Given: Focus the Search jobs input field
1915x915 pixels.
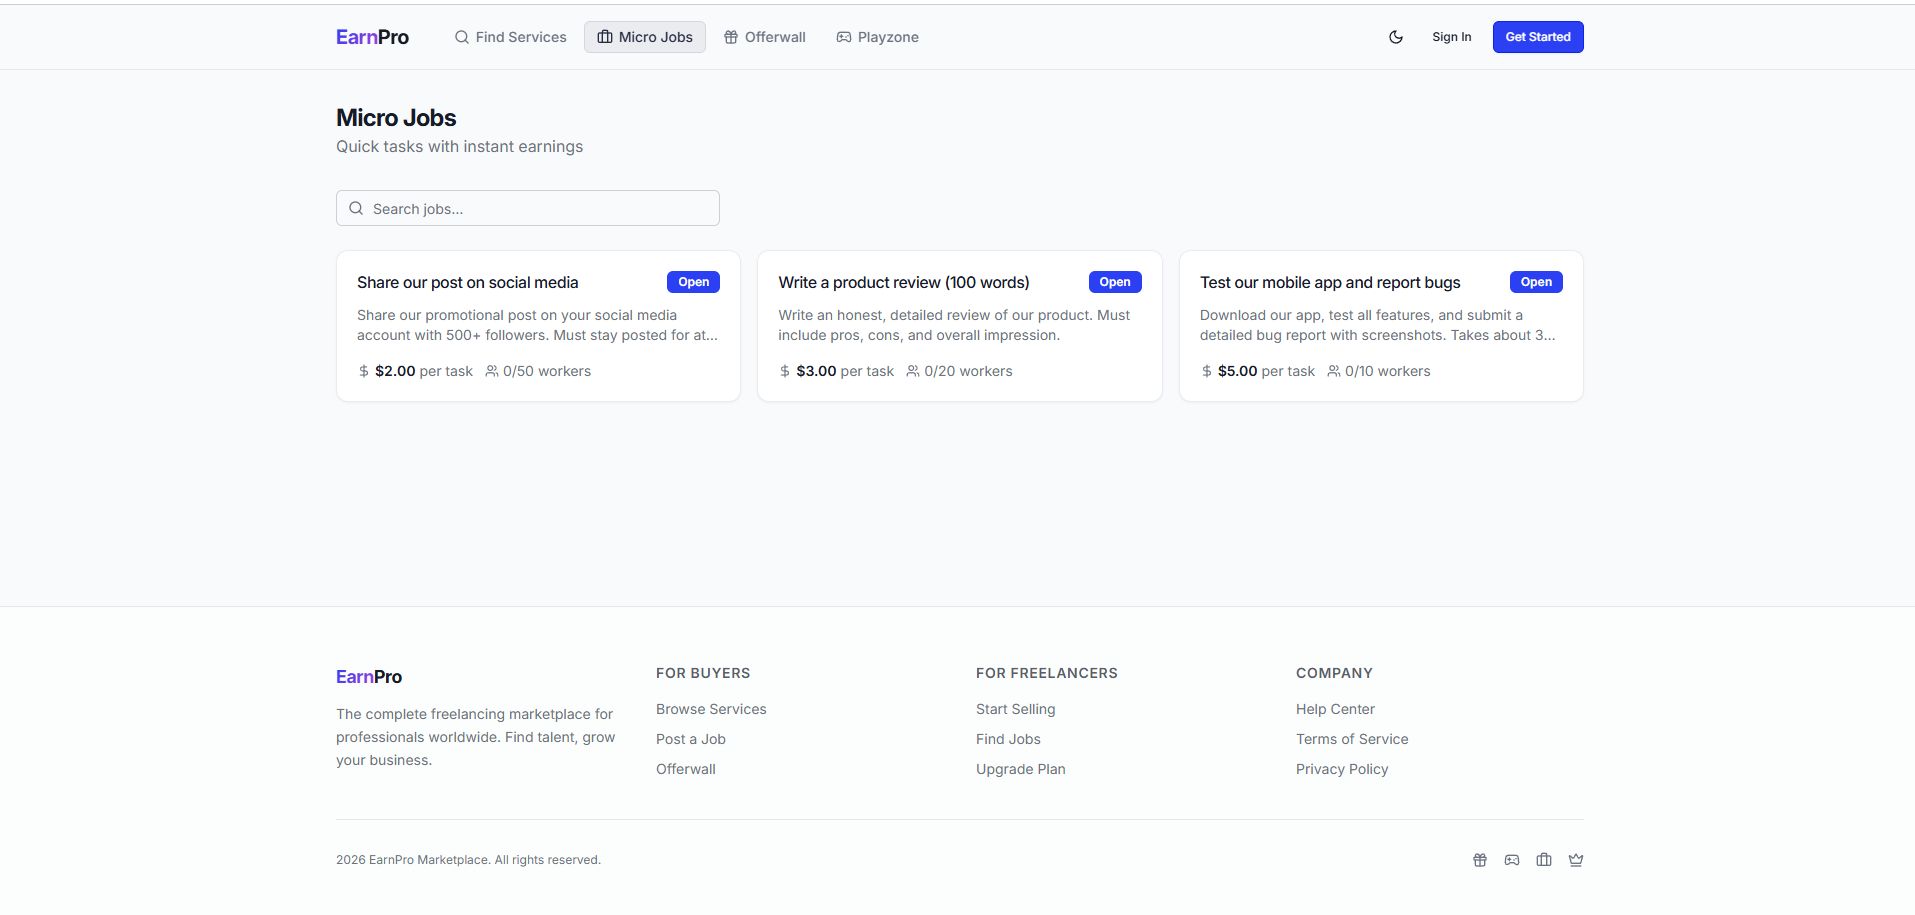Looking at the screenshot, I should tap(540, 208).
